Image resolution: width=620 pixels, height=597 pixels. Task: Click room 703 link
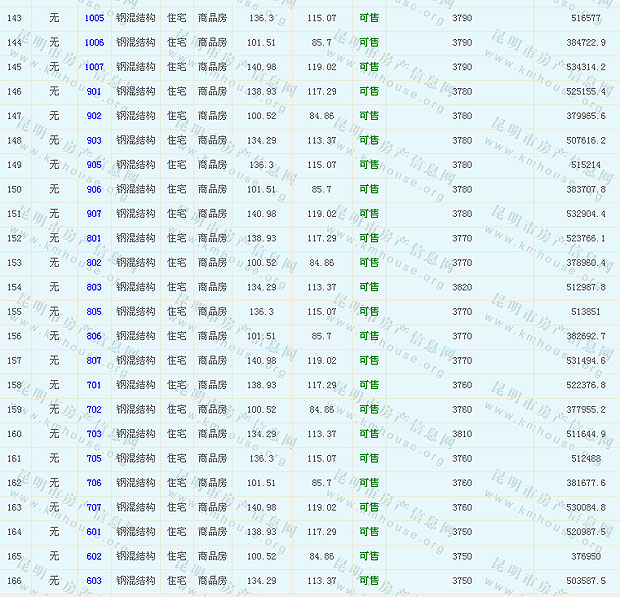point(94,434)
